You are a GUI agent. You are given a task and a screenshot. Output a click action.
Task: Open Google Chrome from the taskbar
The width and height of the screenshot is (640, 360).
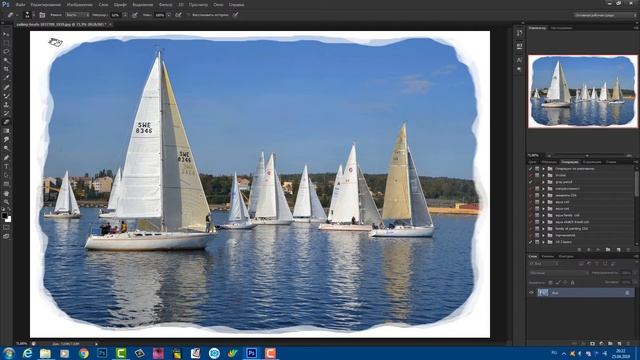click(83, 353)
